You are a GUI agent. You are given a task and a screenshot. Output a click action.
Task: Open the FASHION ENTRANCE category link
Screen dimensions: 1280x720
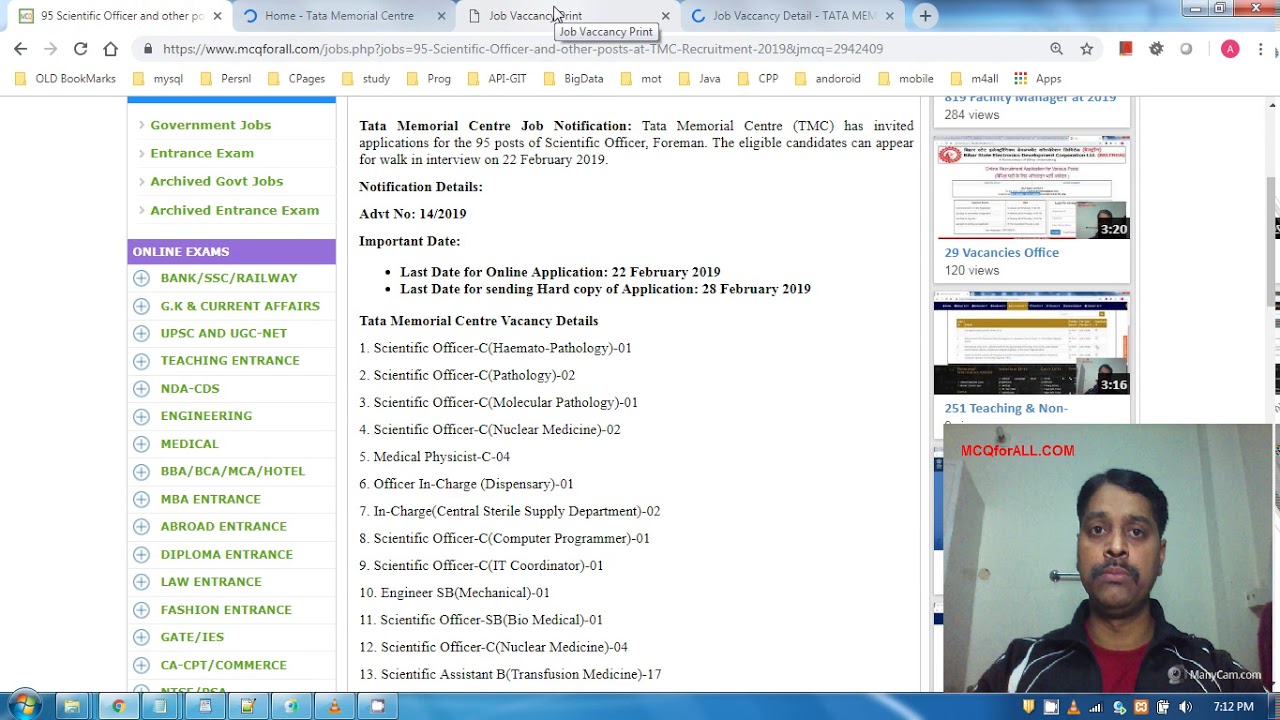coord(226,610)
